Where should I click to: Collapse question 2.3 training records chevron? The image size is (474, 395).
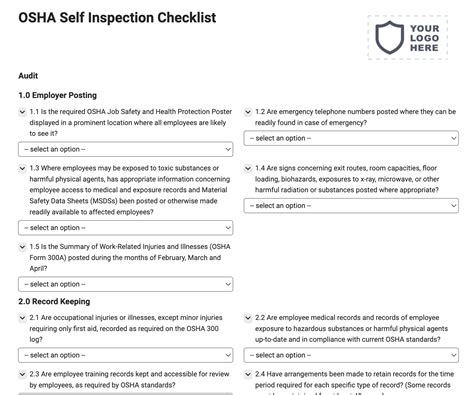tap(22, 374)
